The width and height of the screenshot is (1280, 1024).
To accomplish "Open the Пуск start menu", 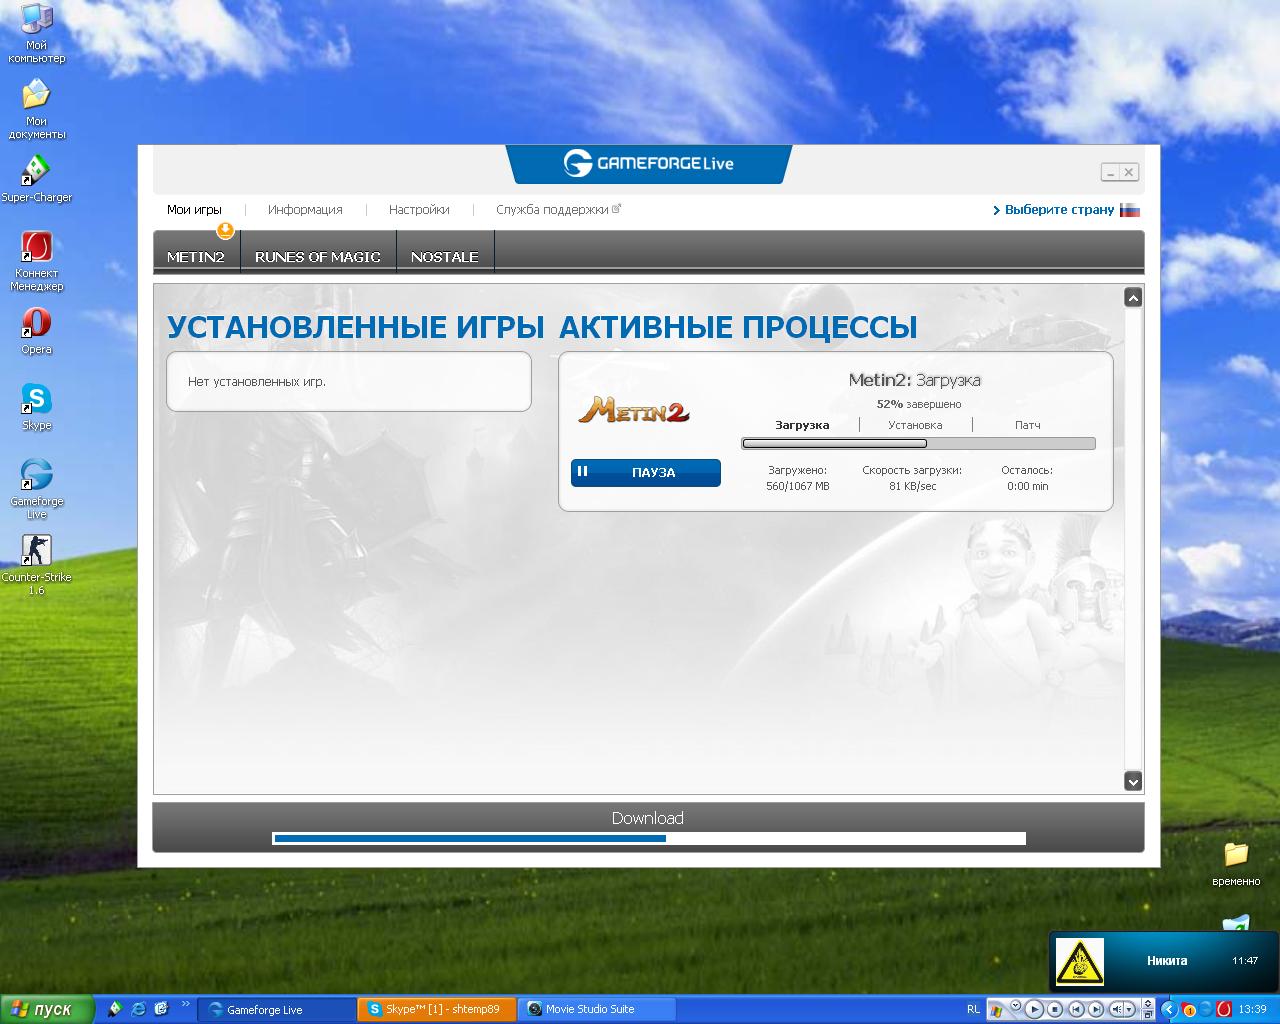I will click(x=47, y=1009).
